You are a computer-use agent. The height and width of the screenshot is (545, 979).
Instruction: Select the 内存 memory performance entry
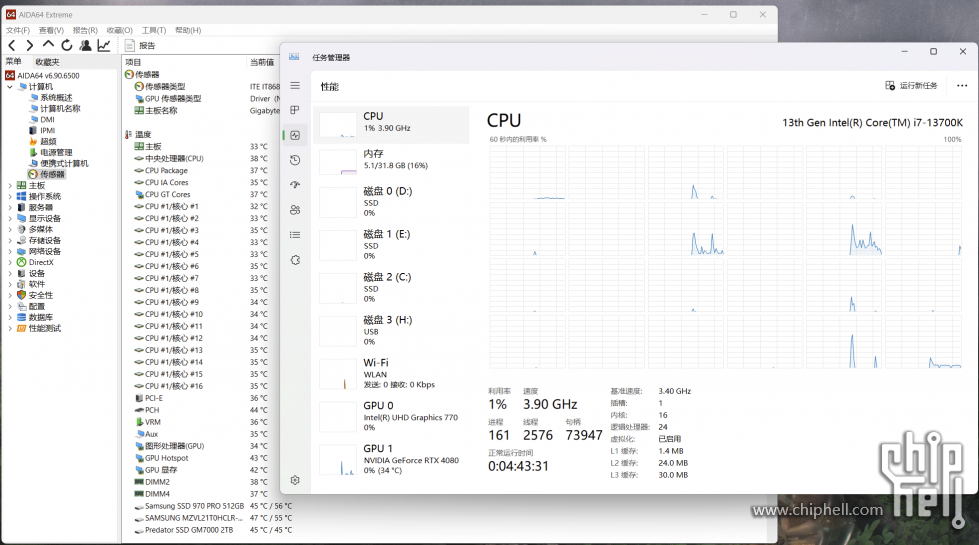[391, 162]
